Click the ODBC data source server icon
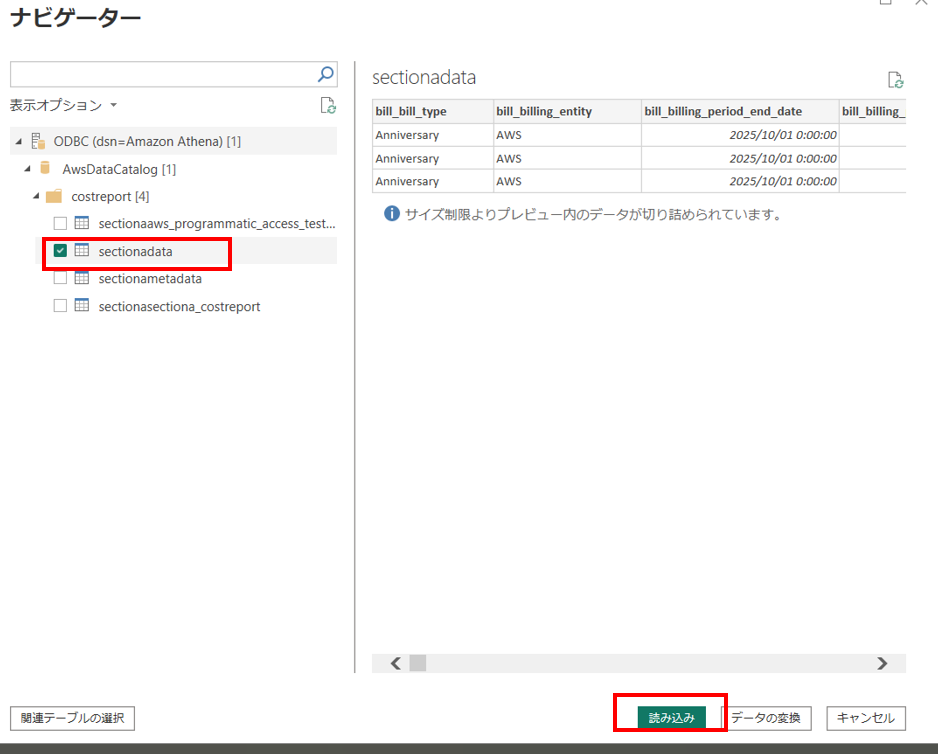The image size is (938, 754). click(38, 141)
